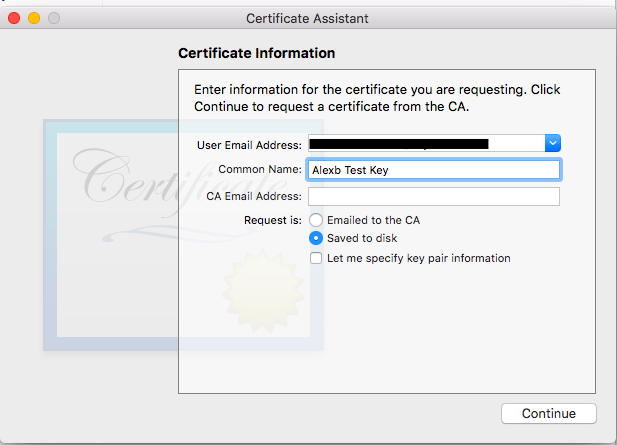Select the 'Saved to disk' radio option
Image resolution: width=617 pixels, height=445 pixels.
point(316,238)
